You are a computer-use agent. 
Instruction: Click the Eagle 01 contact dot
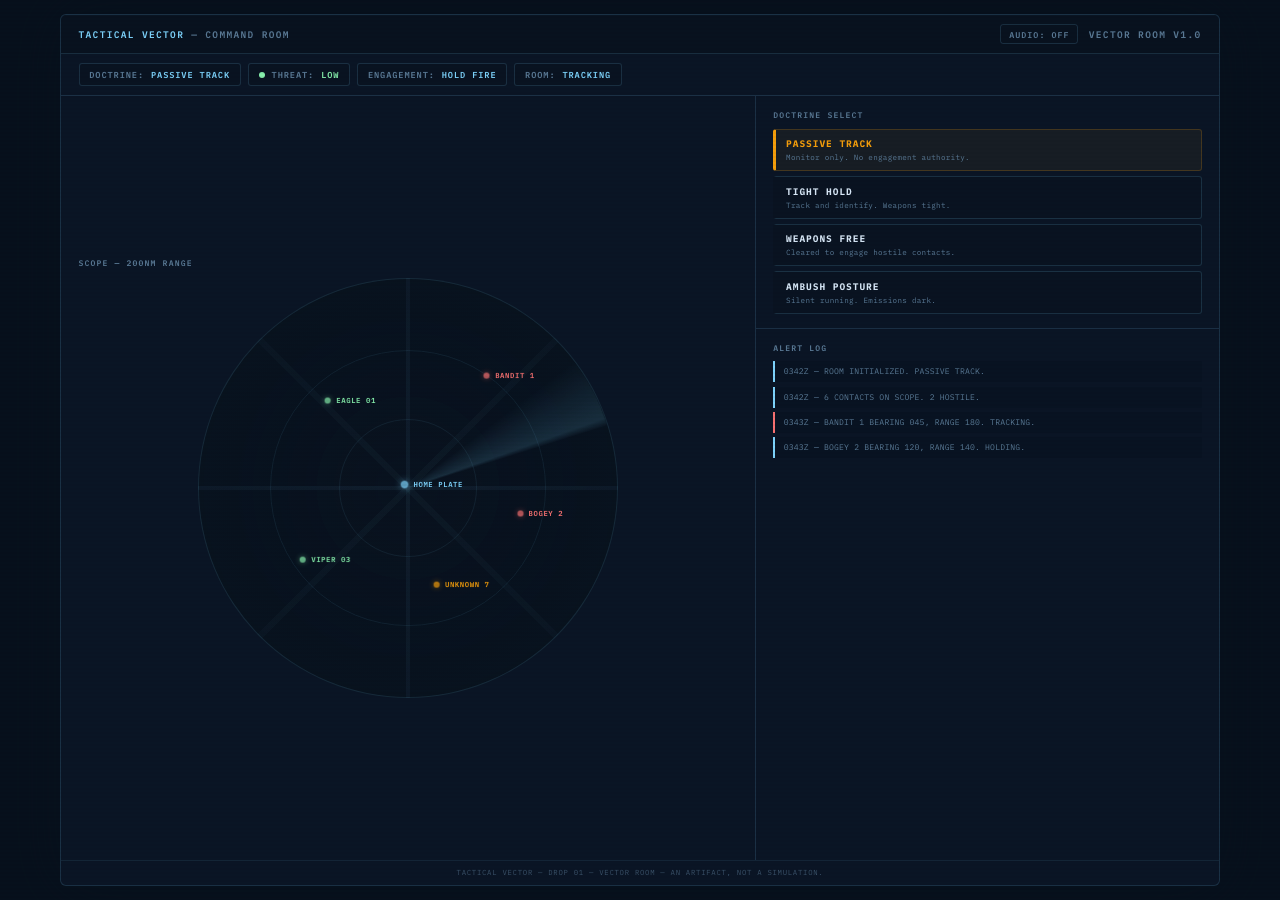pos(328,401)
